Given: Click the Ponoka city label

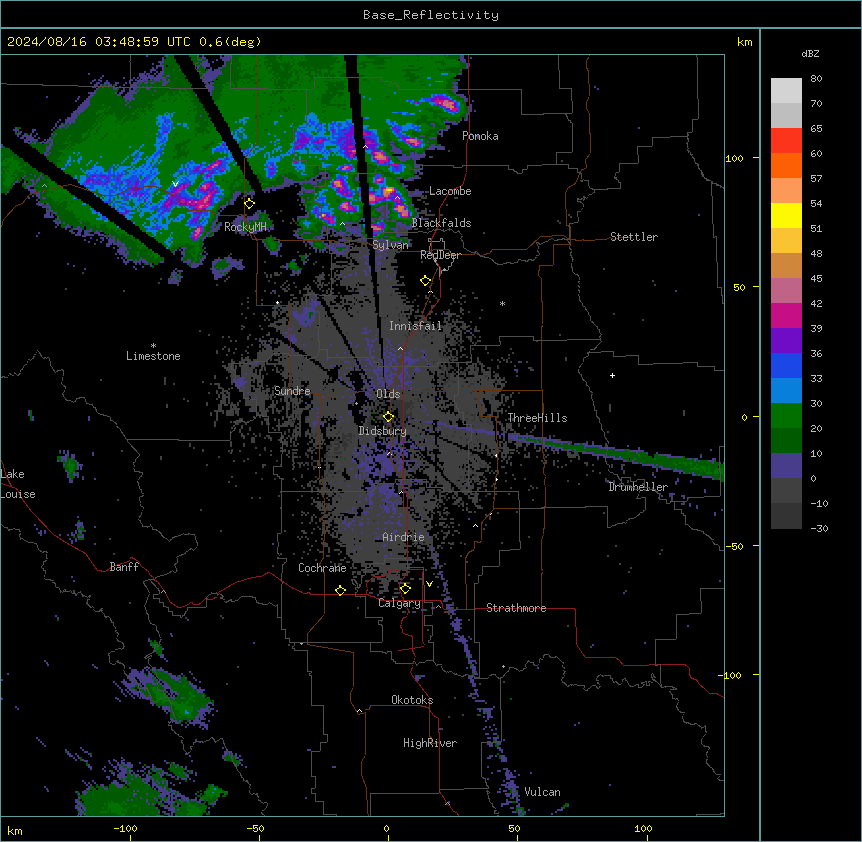Looking at the screenshot, I should point(480,136).
